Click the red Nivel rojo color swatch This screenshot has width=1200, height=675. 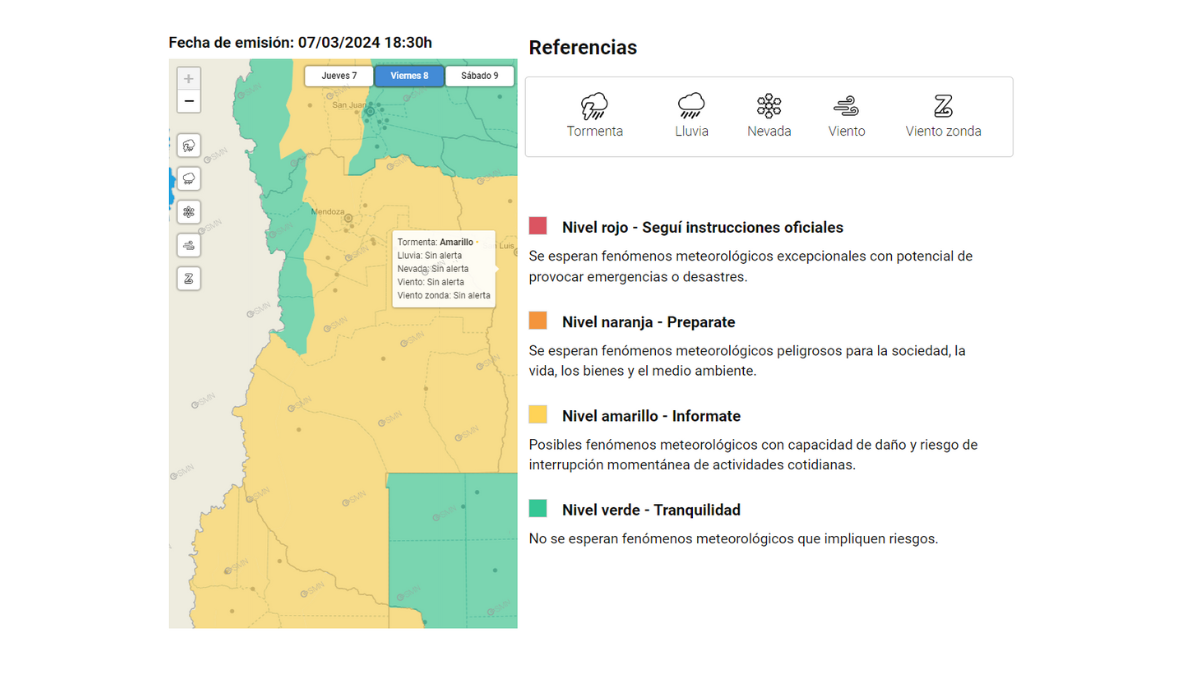pyautogui.click(x=537, y=226)
